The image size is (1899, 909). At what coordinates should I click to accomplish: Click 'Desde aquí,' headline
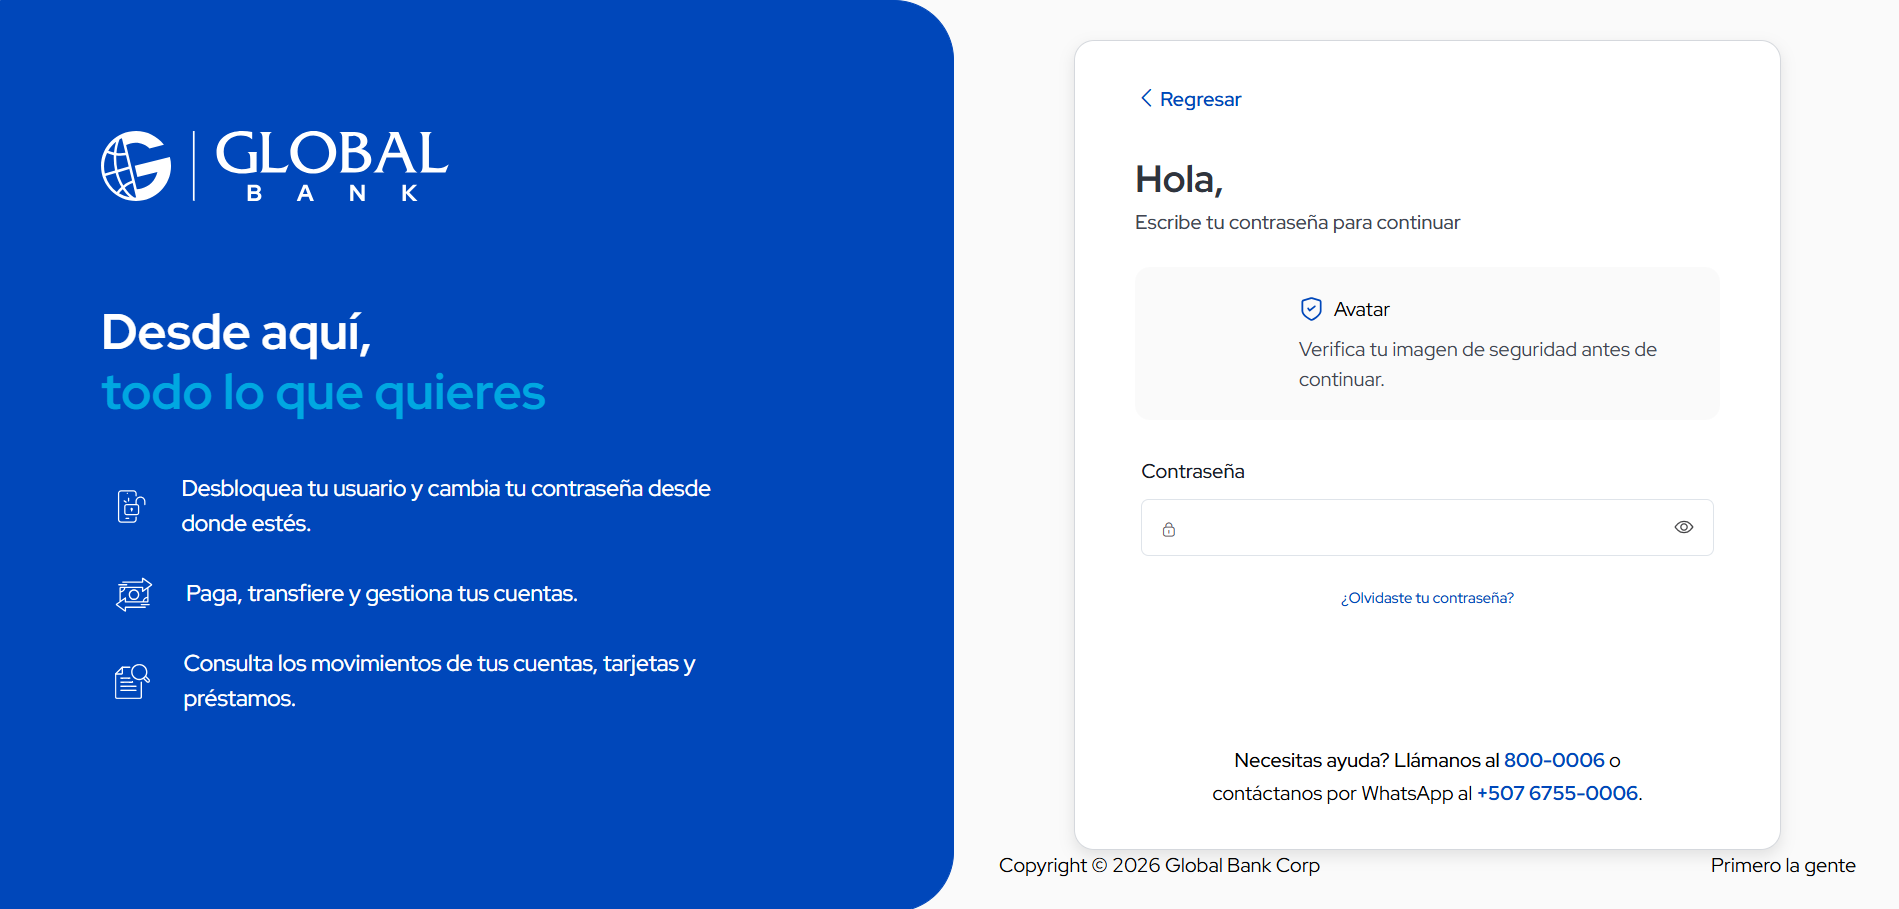236,333
